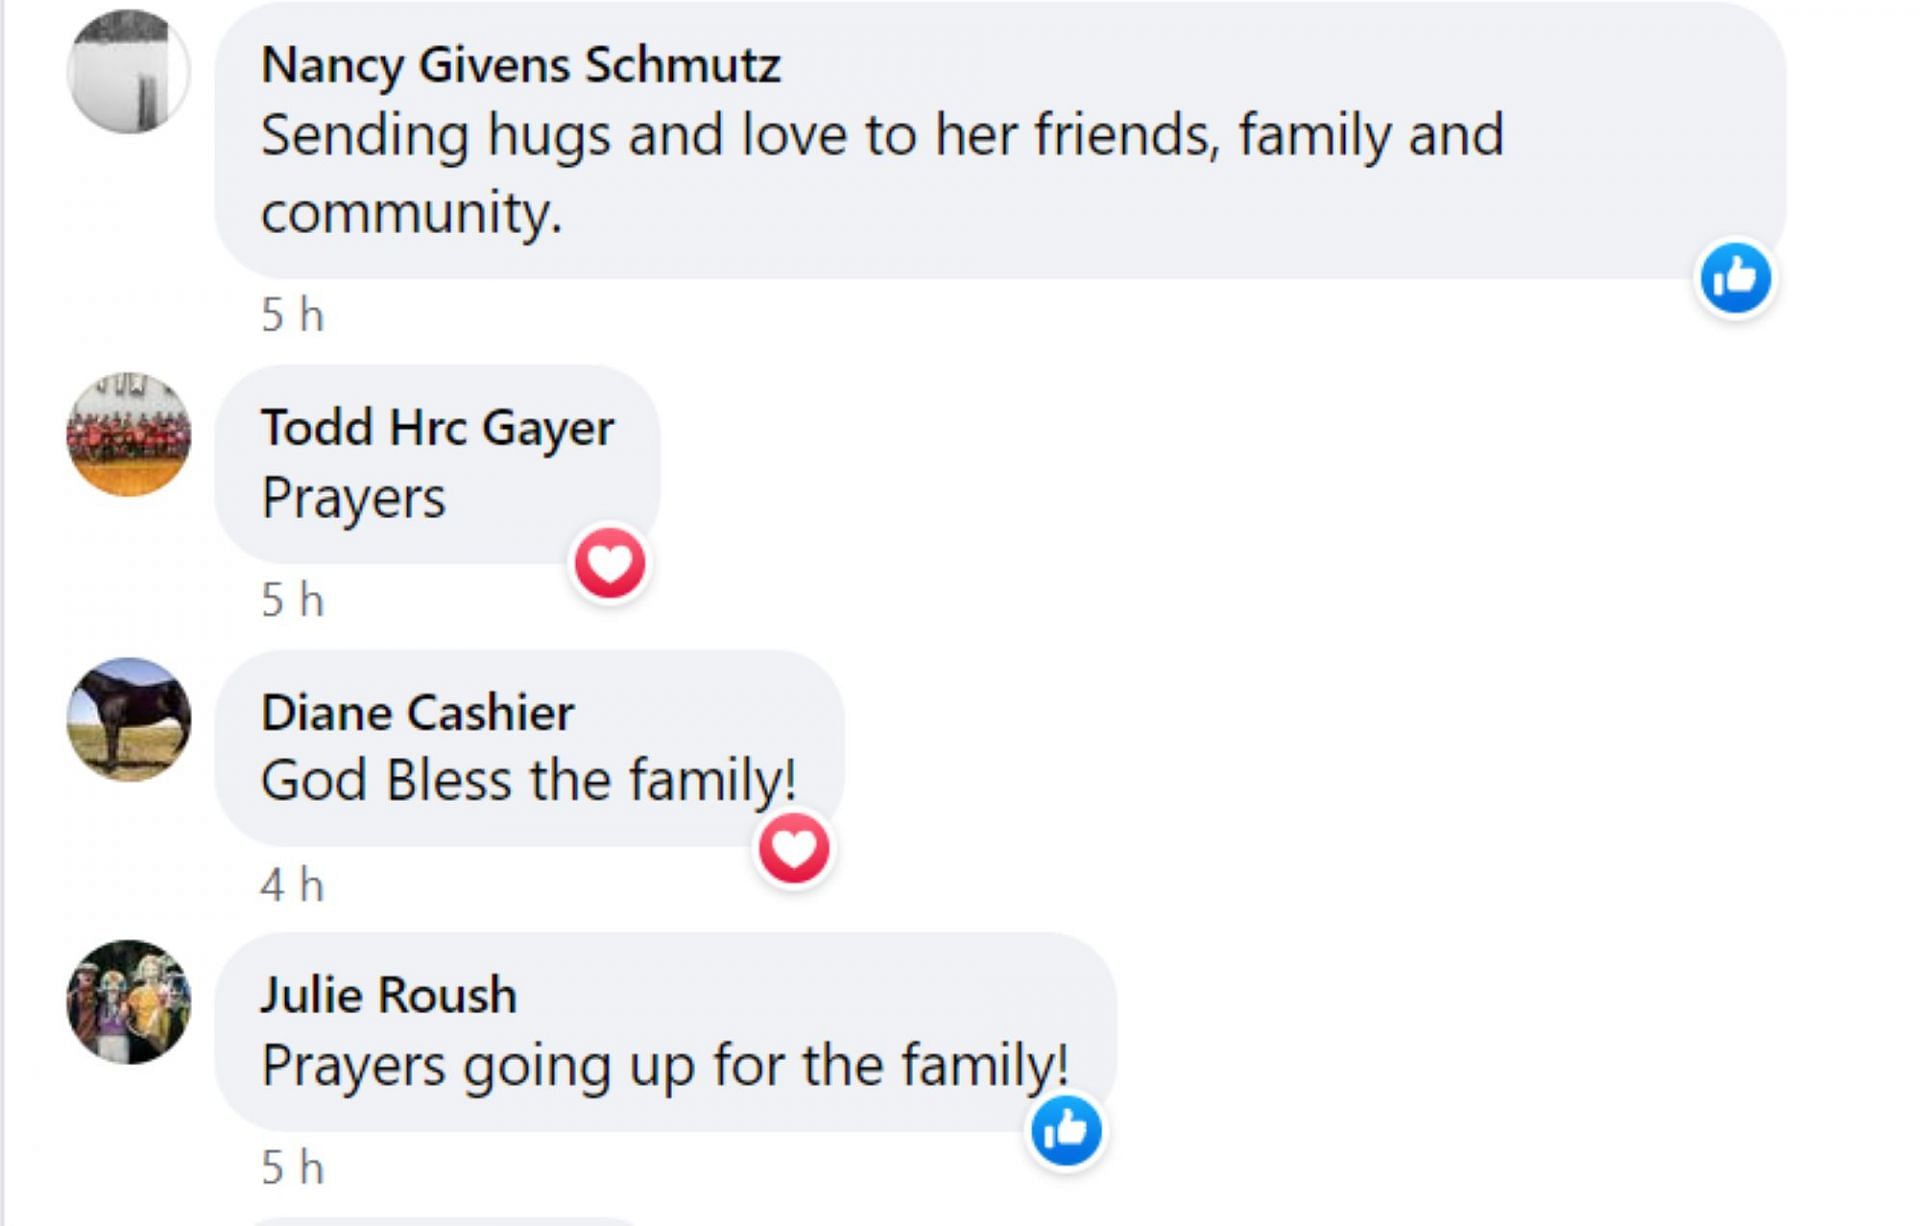The height and width of the screenshot is (1226, 1920).
Task: Click the name Diane Cashier
Action: pos(417,713)
